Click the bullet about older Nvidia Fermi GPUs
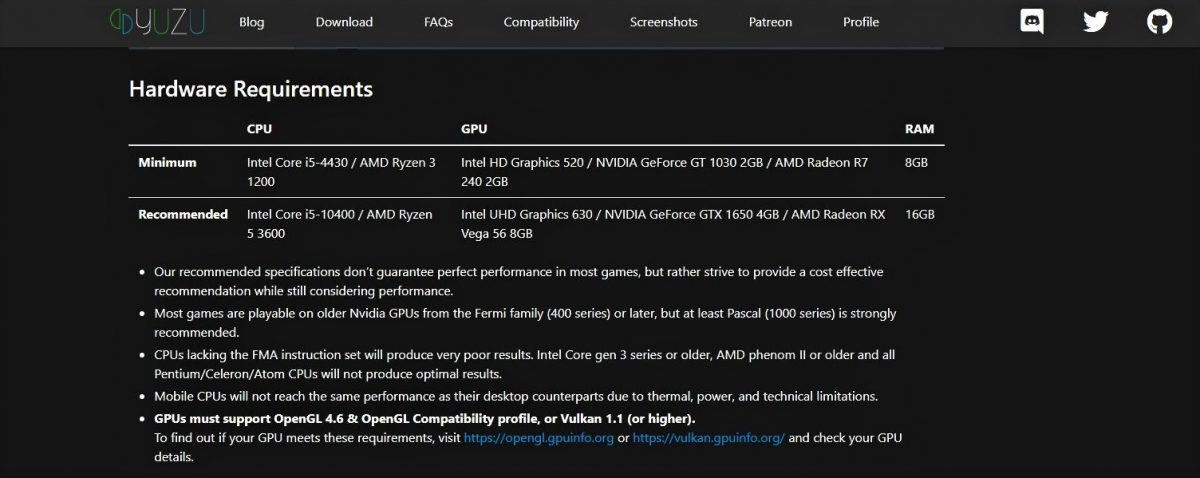The width and height of the screenshot is (1200, 478). click(x=525, y=323)
